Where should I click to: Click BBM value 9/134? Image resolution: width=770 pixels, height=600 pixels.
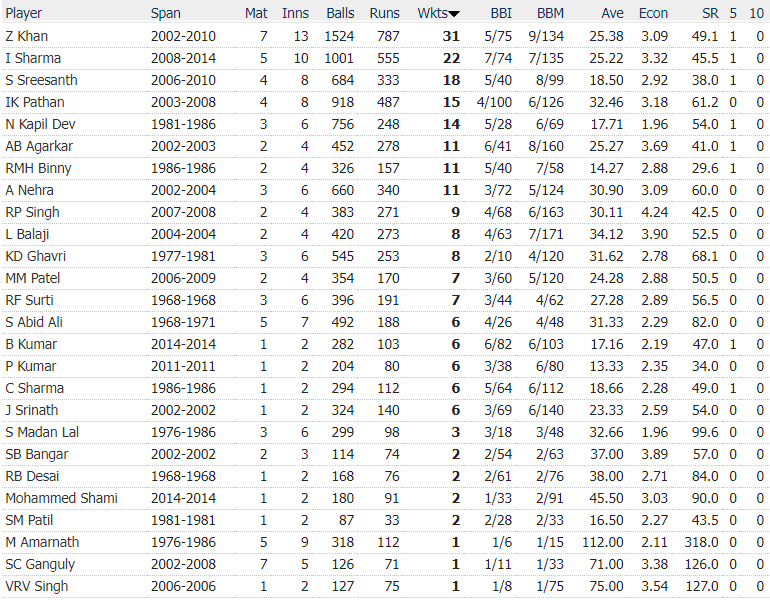click(x=546, y=36)
